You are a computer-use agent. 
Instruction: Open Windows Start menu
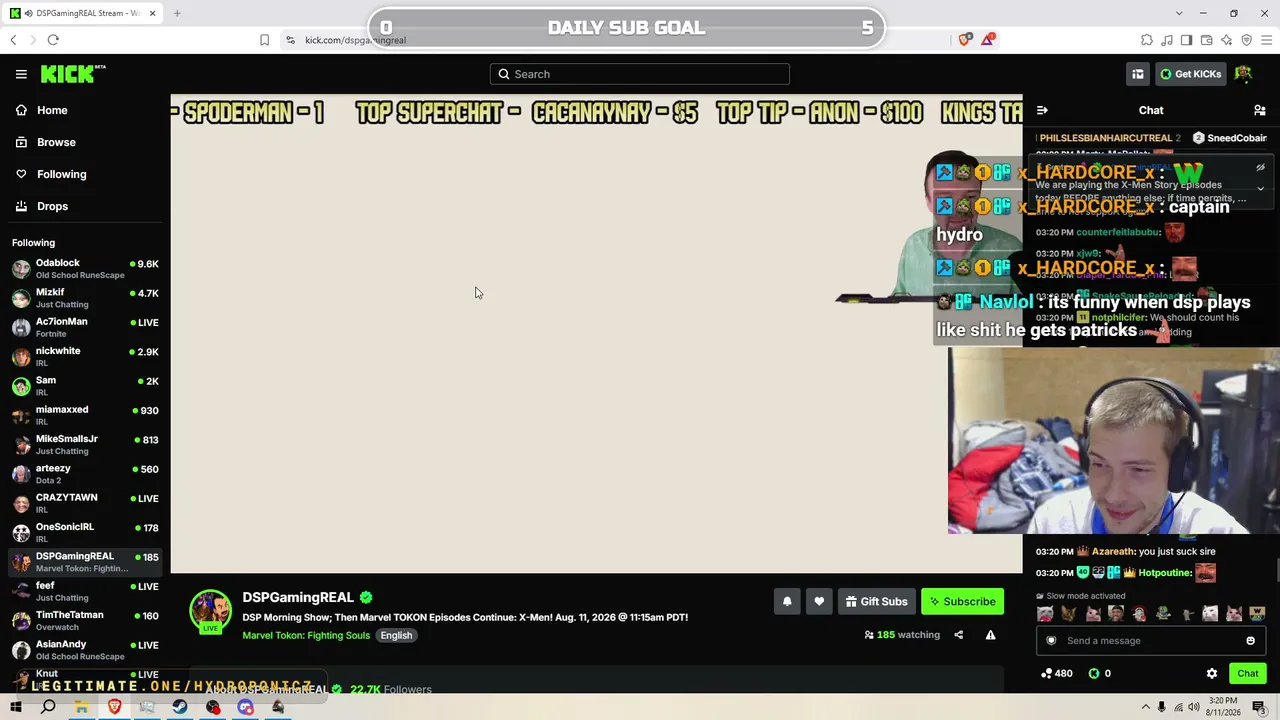pyautogui.click(x=16, y=708)
